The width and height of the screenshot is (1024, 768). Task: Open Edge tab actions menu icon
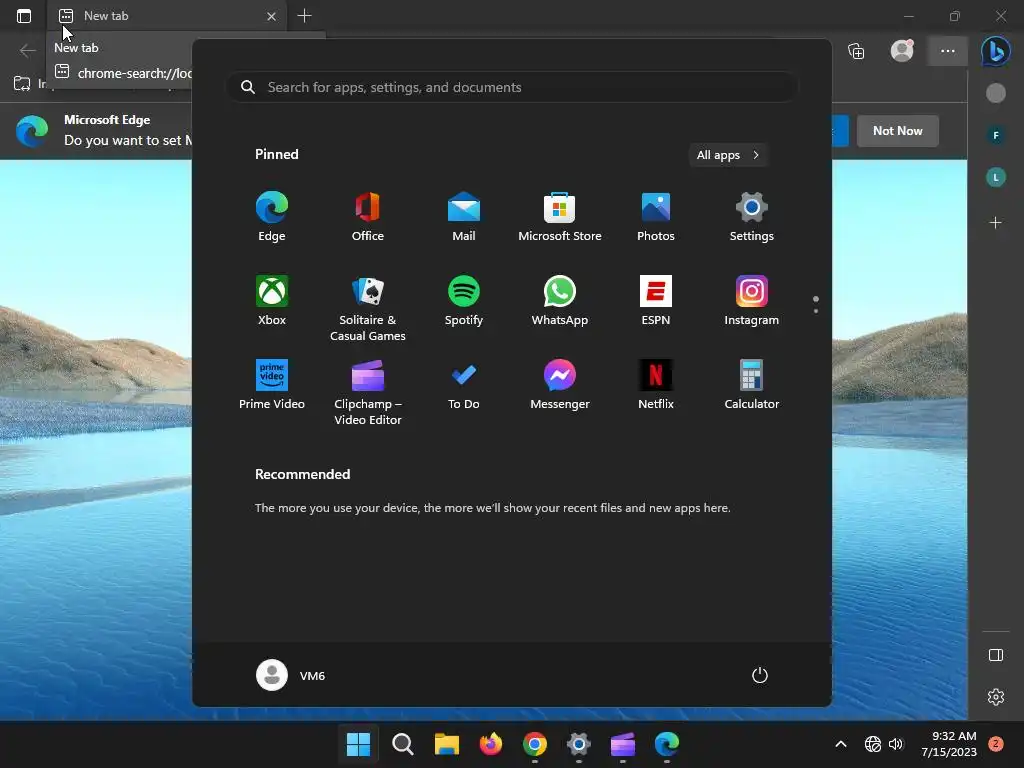[x=24, y=16]
